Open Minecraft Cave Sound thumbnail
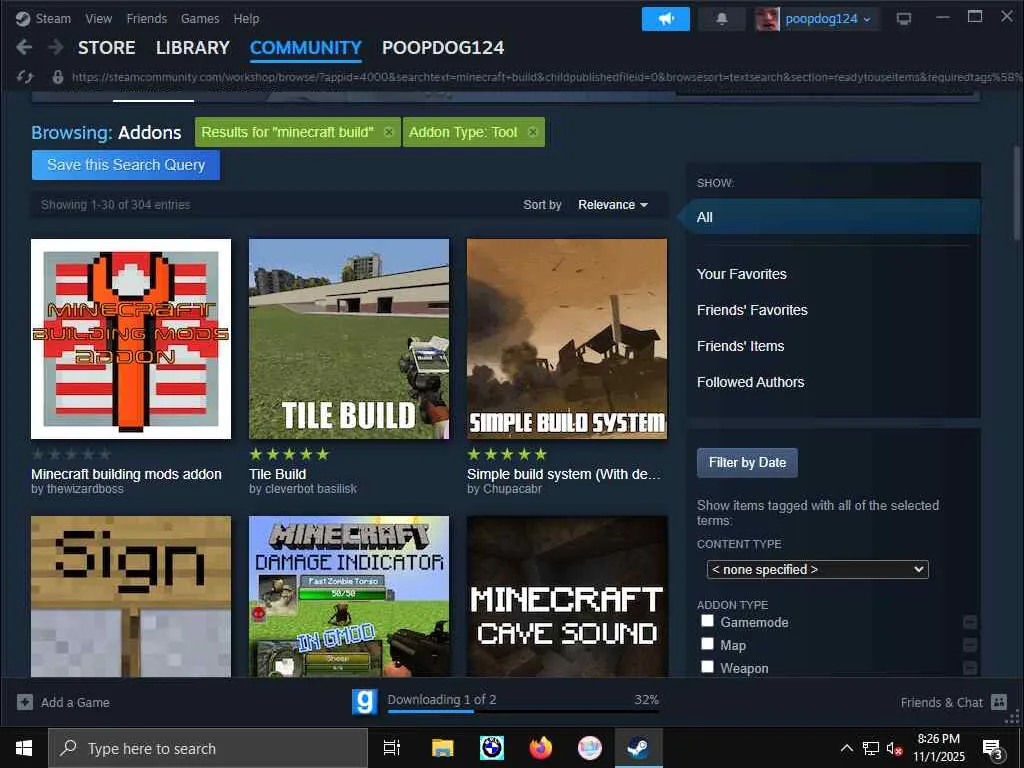The width and height of the screenshot is (1024, 768). (x=567, y=596)
